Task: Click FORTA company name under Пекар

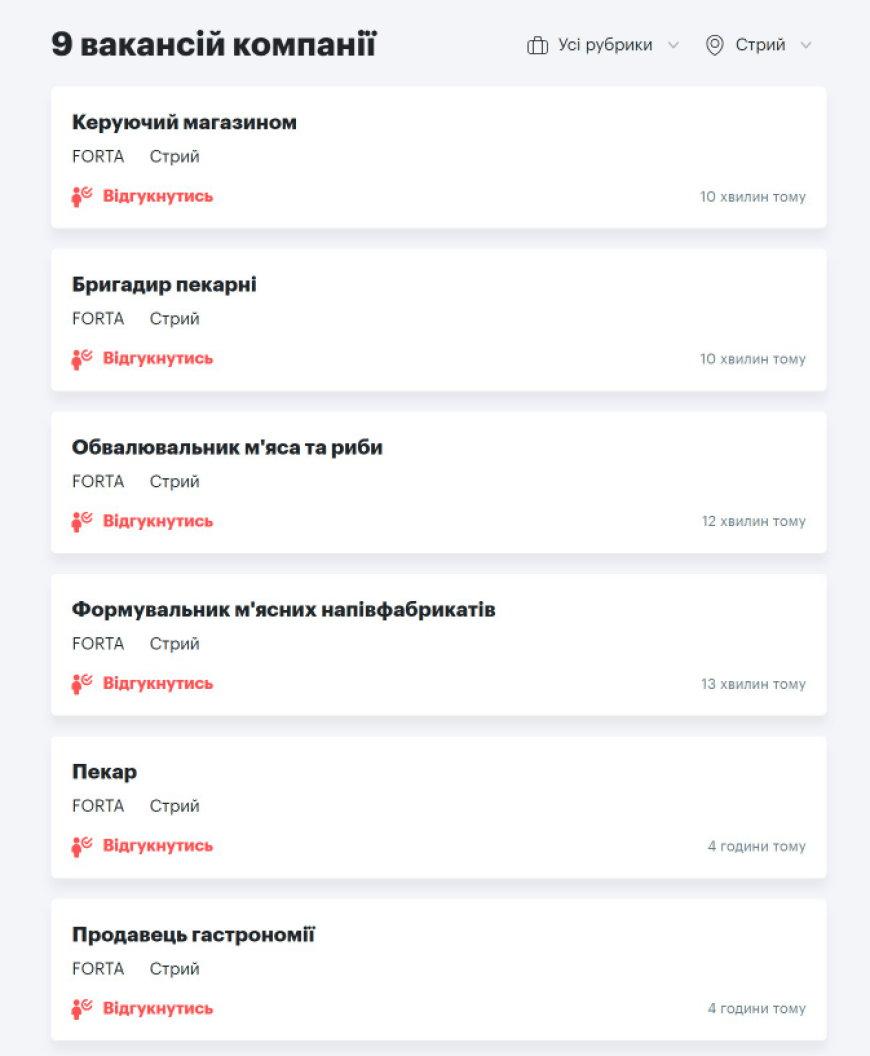Action: [x=98, y=806]
